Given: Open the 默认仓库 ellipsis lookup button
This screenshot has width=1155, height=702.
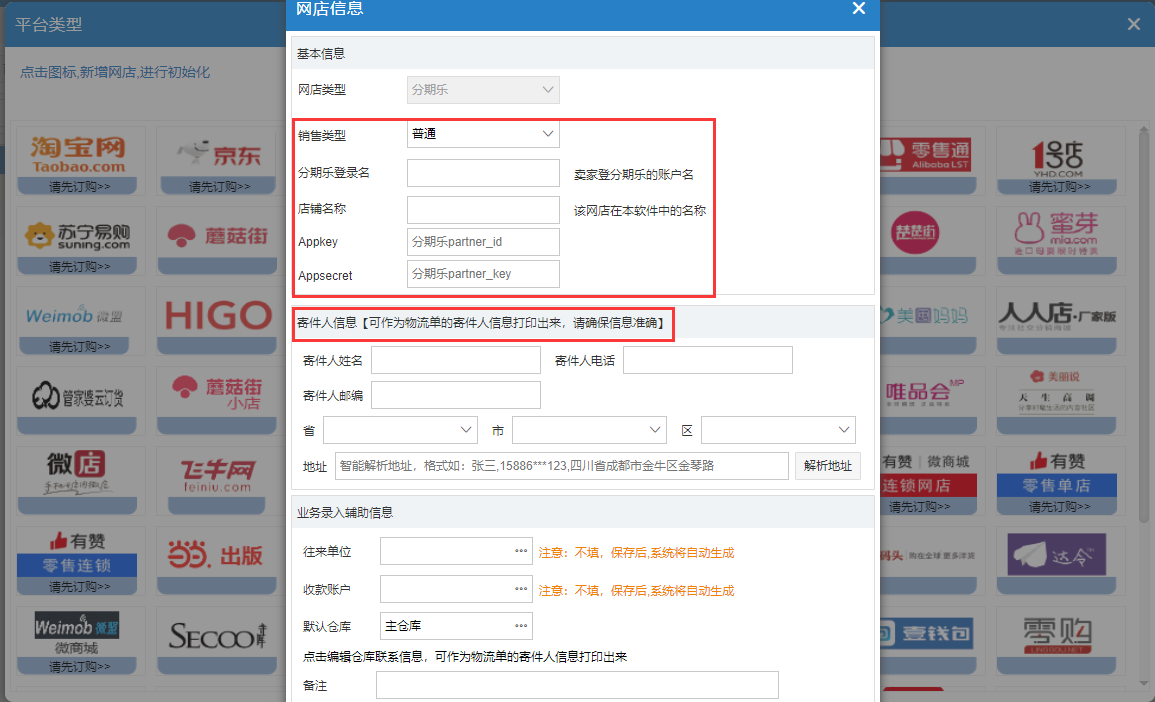Looking at the screenshot, I should tap(521, 626).
